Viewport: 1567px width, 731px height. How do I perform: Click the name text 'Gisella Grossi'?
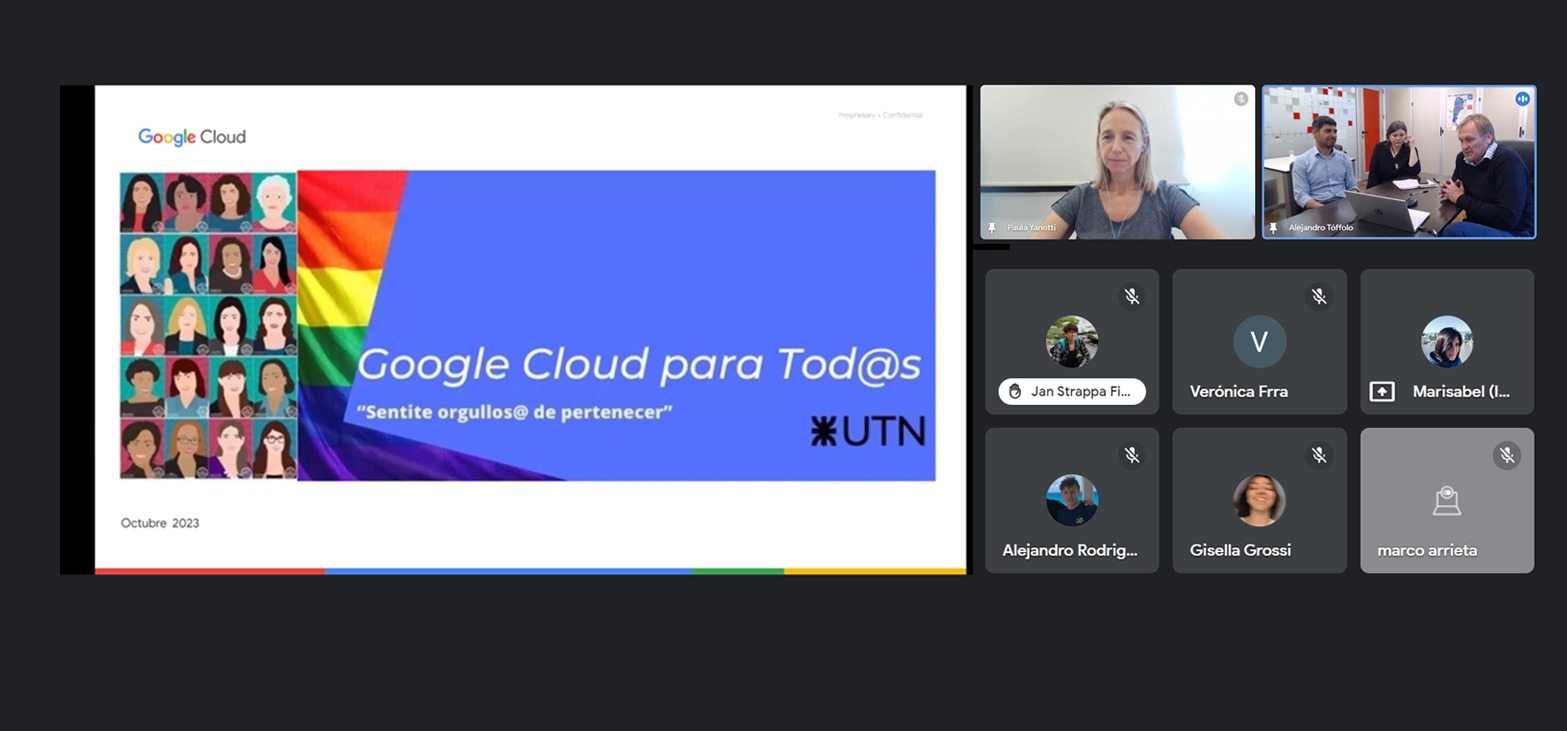click(x=1240, y=550)
